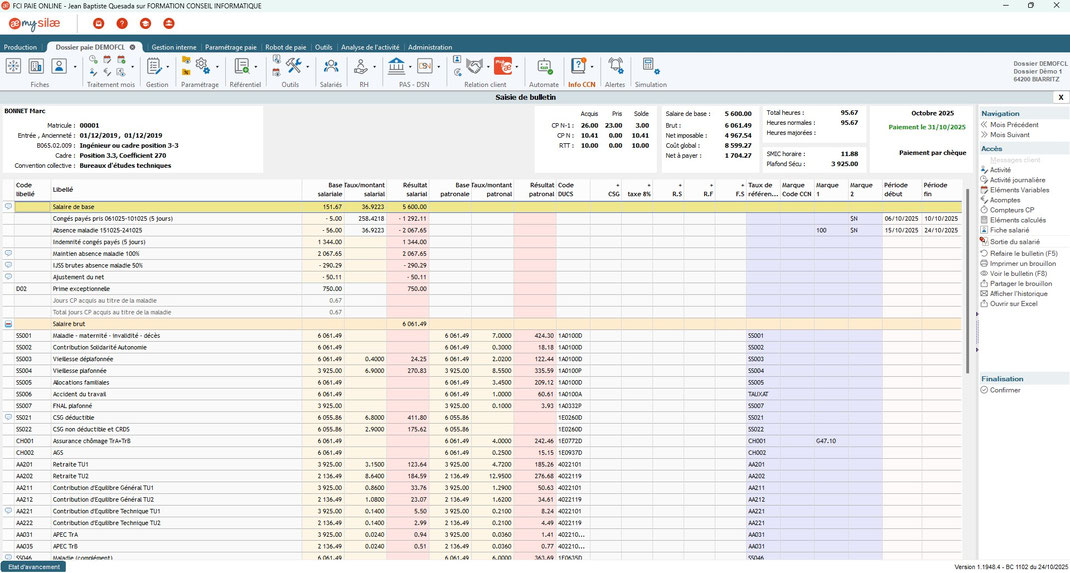
Task: Click the red help question mark icon
Action: (122, 22)
